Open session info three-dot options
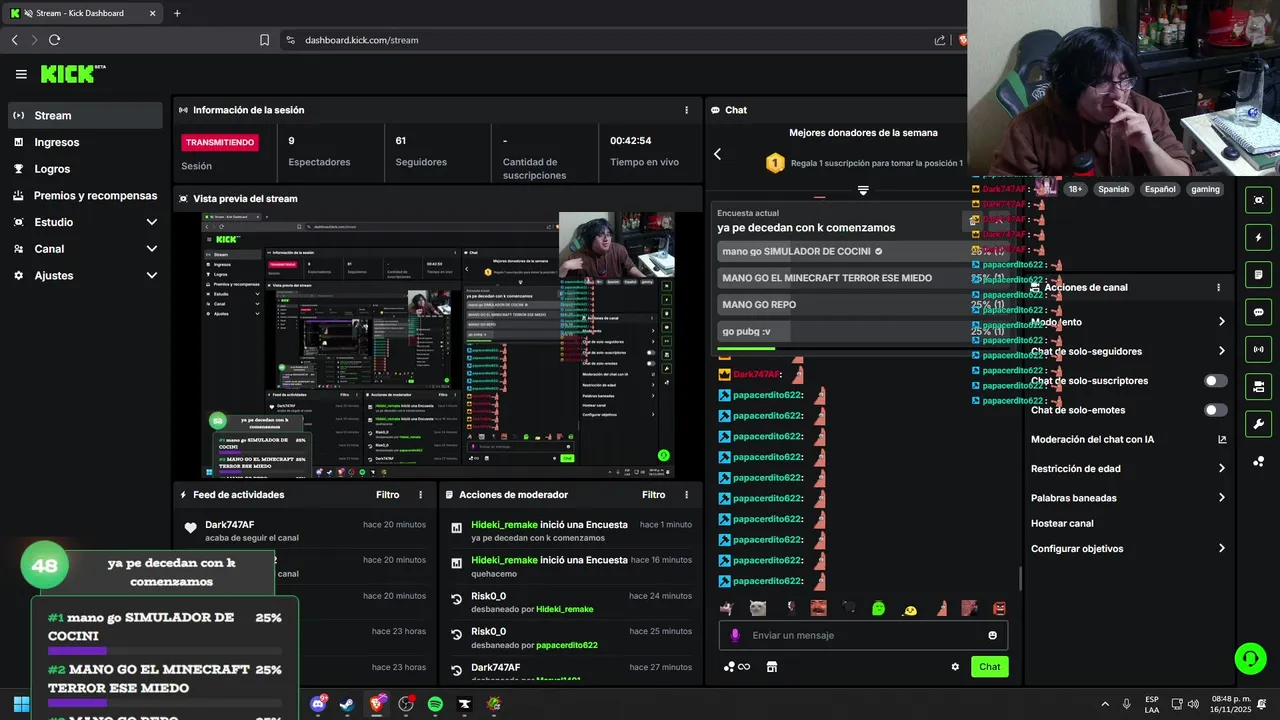The height and width of the screenshot is (720, 1280). click(x=686, y=110)
